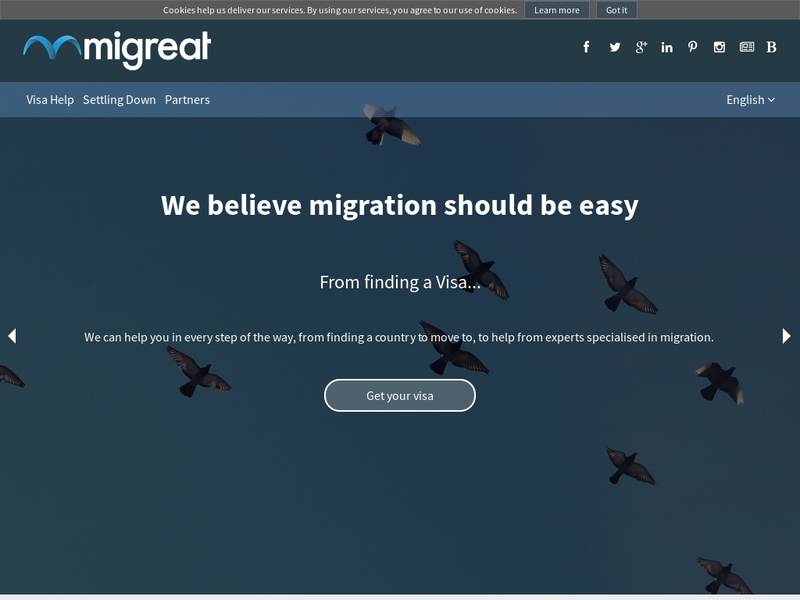Image resolution: width=800 pixels, height=600 pixels.
Task: Advance to next slide with right arrow
Action: [x=786, y=336]
